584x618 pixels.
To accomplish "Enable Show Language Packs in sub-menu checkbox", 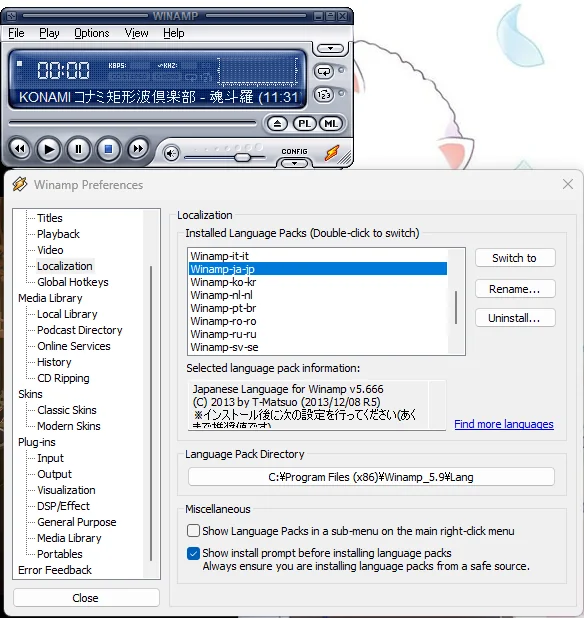I will click(193, 531).
